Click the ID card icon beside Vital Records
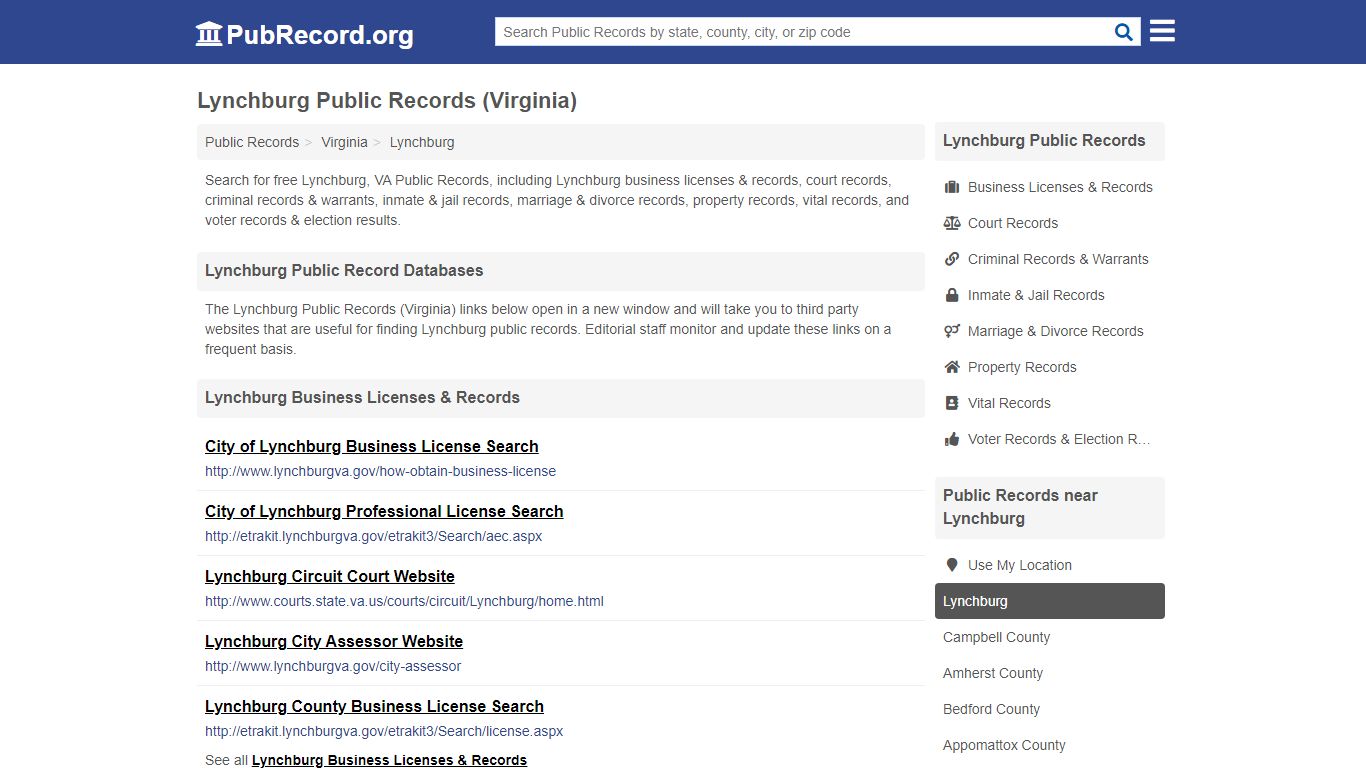The image size is (1366, 768). tap(952, 403)
